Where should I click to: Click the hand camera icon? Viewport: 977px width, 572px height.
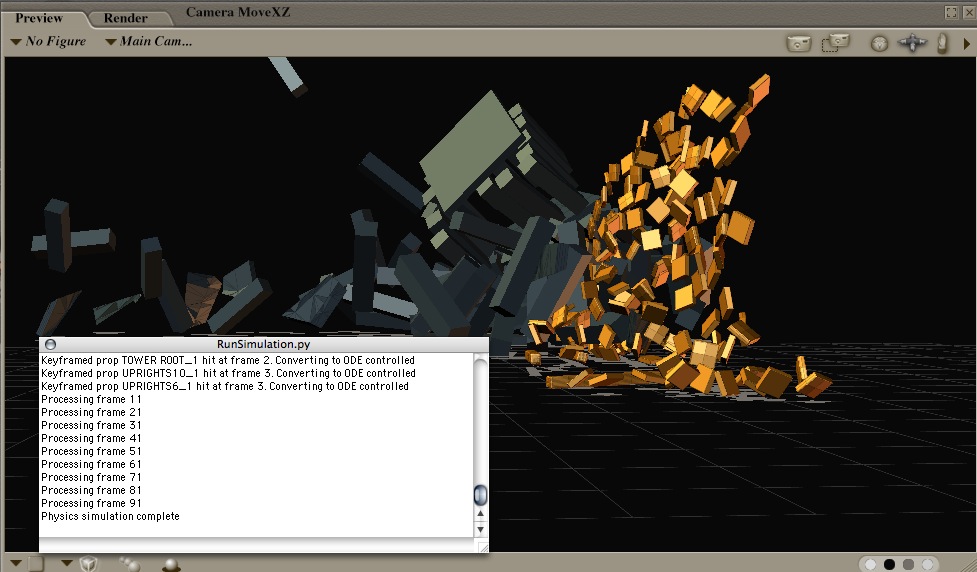click(x=943, y=43)
